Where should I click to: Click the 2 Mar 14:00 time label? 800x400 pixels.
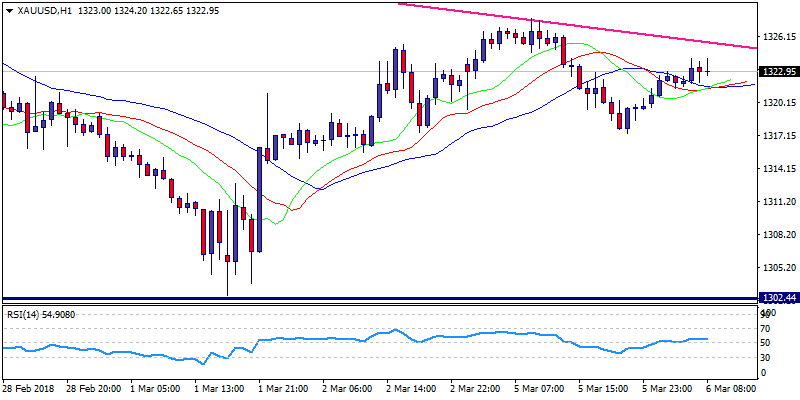click(x=410, y=386)
